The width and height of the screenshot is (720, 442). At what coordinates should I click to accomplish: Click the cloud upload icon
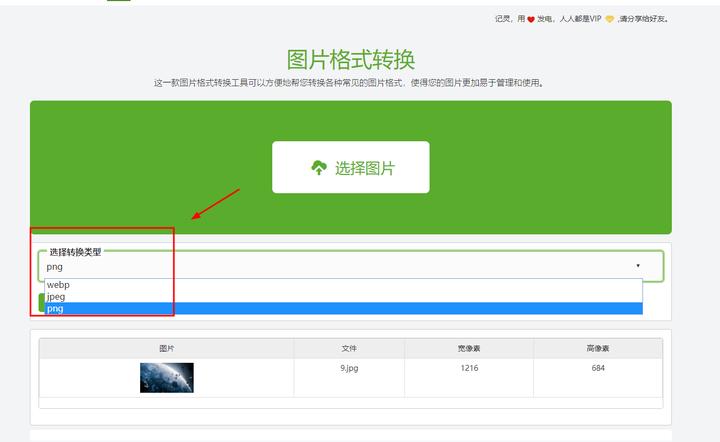tap(319, 168)
